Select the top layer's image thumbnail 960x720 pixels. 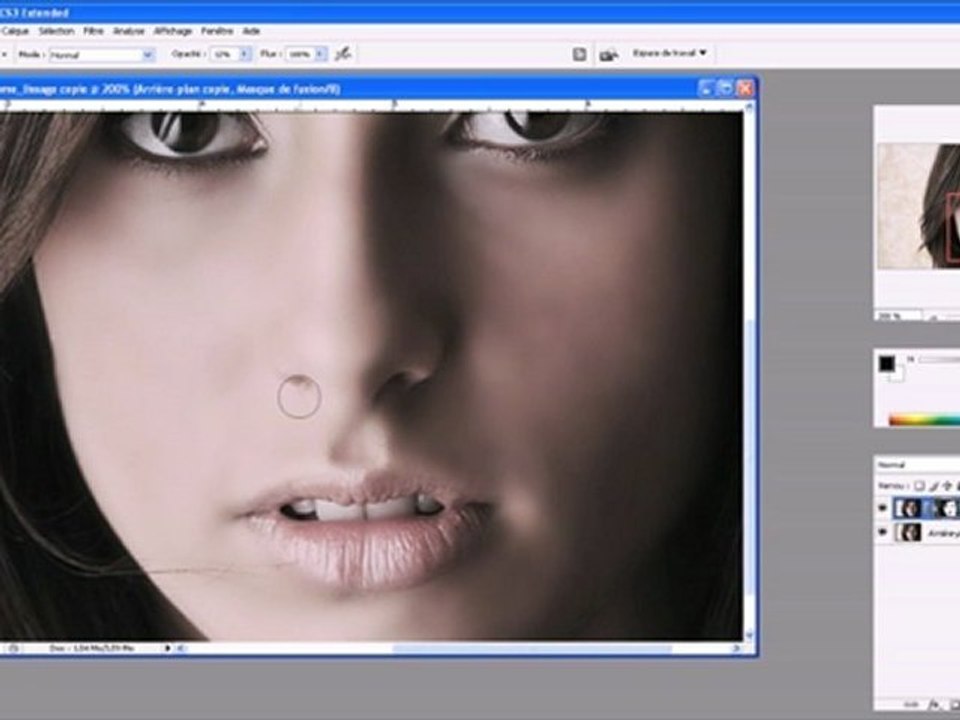[x=908, y=508]
